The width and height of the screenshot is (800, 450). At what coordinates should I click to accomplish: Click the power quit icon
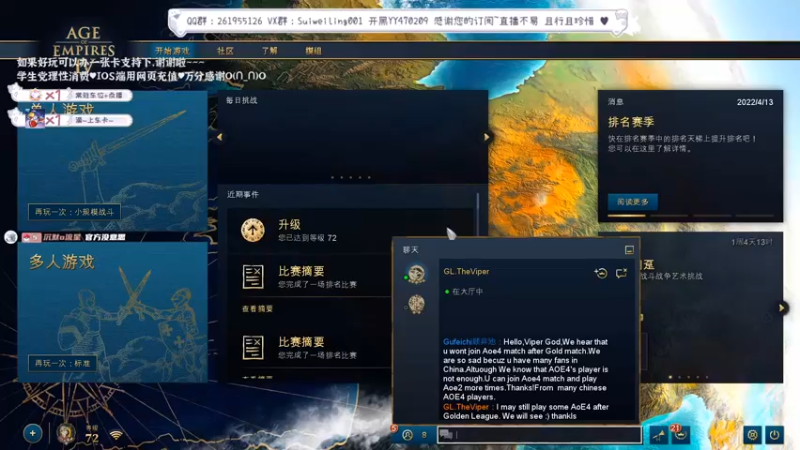click(x=774, y=435)
